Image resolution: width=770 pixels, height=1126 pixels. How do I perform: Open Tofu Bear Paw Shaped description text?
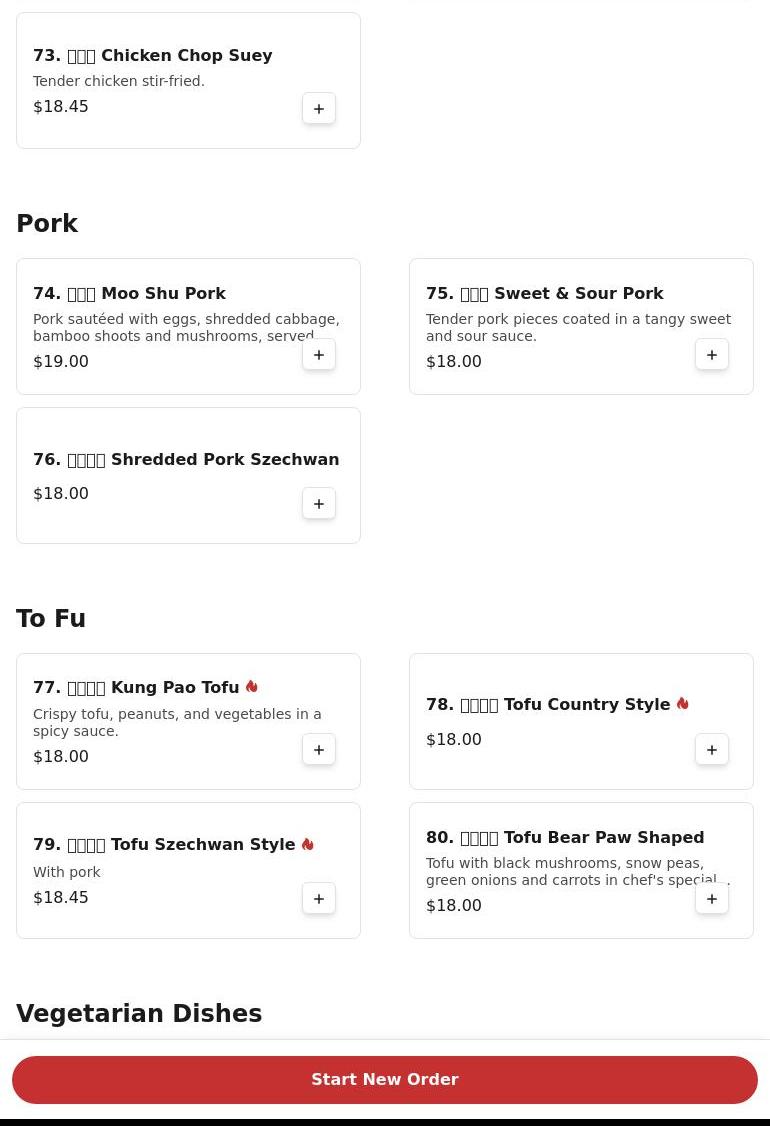[x=577, y=872]
